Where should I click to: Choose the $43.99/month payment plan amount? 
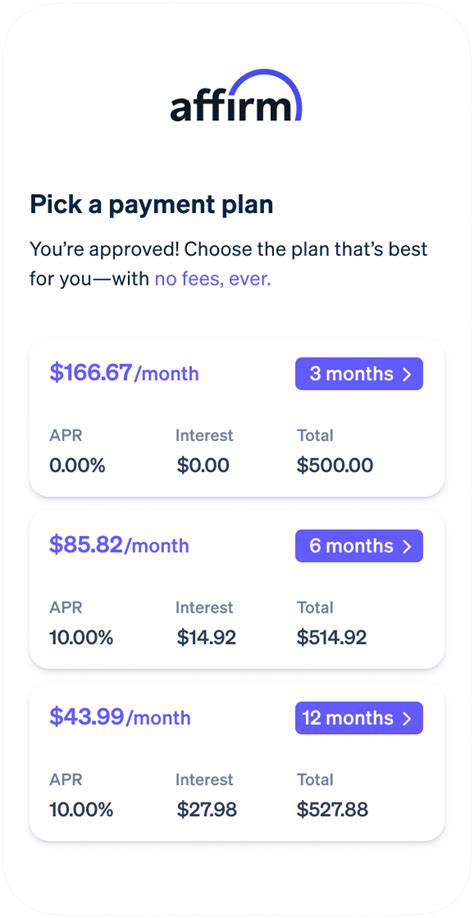(x=120, y=717)
